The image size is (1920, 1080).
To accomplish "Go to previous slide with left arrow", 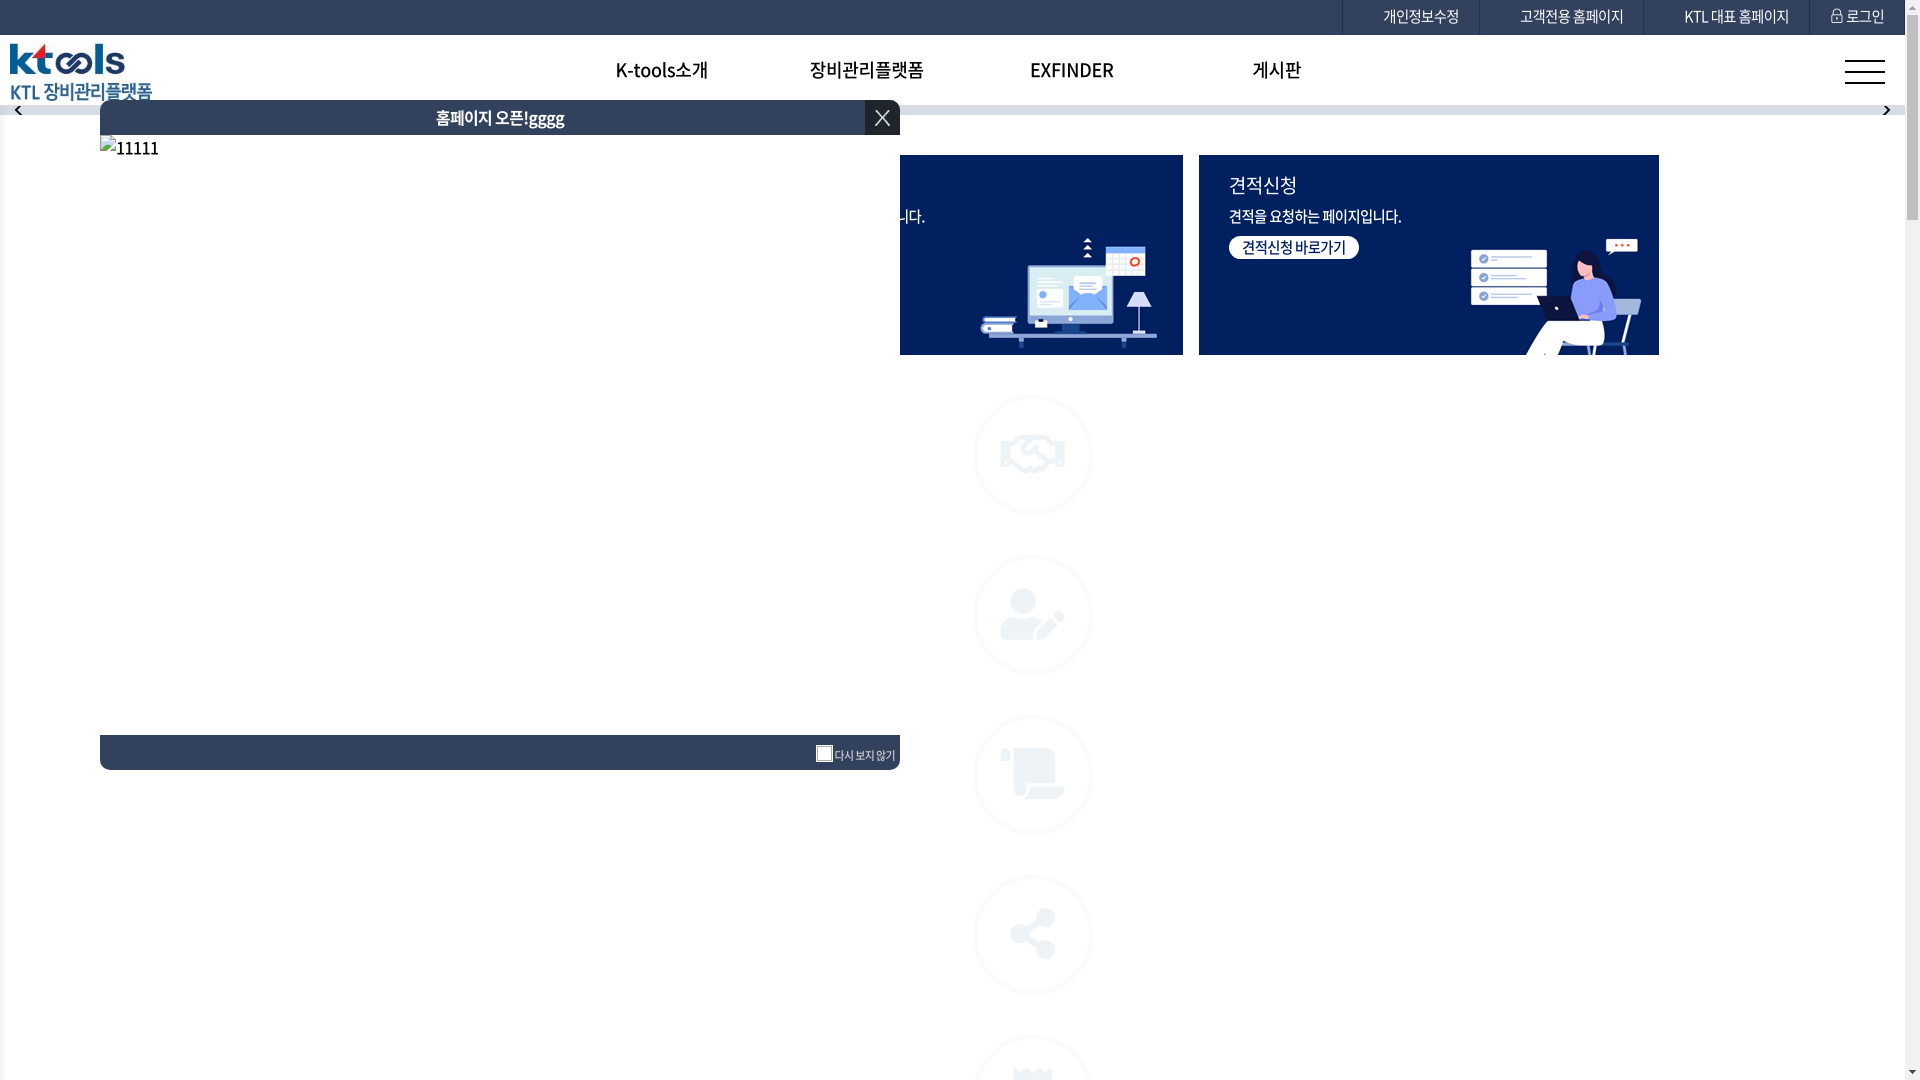I will (18, 110).
